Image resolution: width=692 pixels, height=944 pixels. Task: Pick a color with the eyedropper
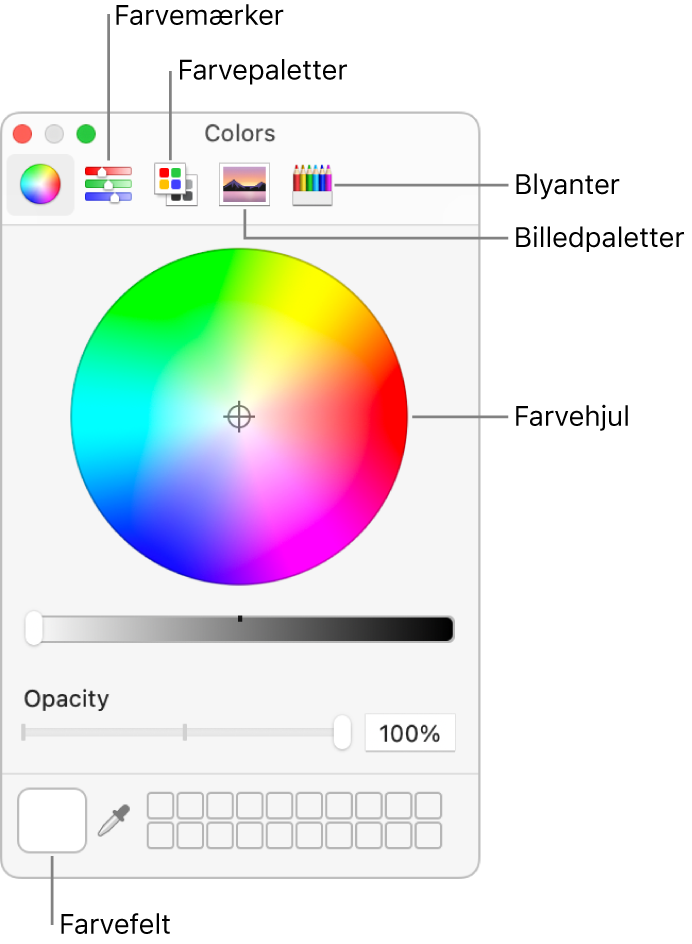(x=115, y=820)
